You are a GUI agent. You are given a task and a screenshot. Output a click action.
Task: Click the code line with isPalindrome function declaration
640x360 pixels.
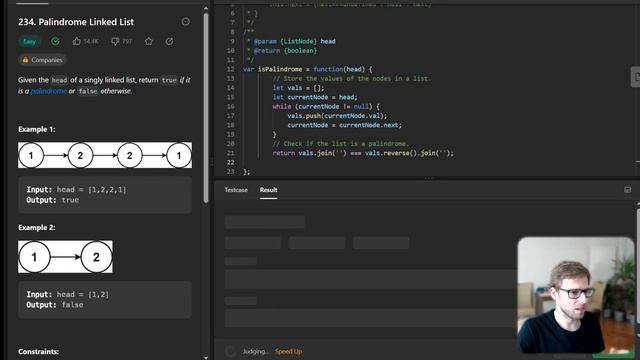click(307, 69)
